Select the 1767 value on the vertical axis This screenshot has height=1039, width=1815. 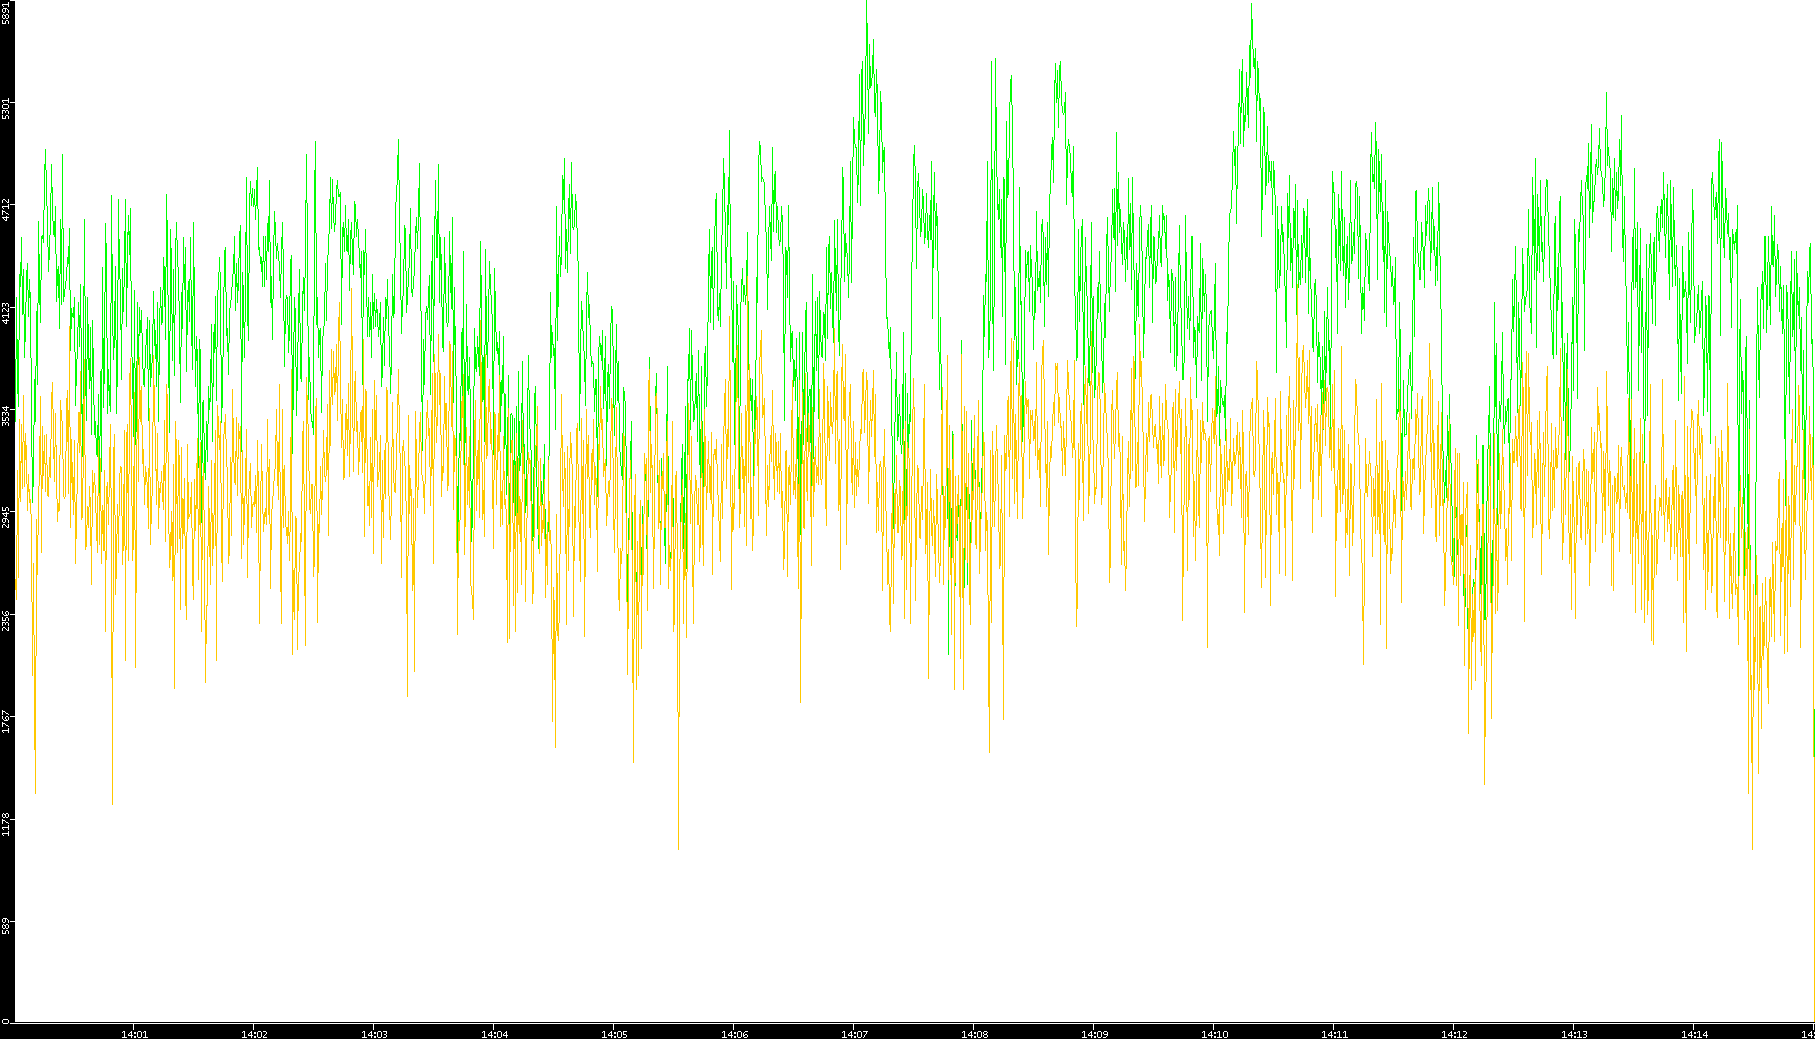click(6, 722)
